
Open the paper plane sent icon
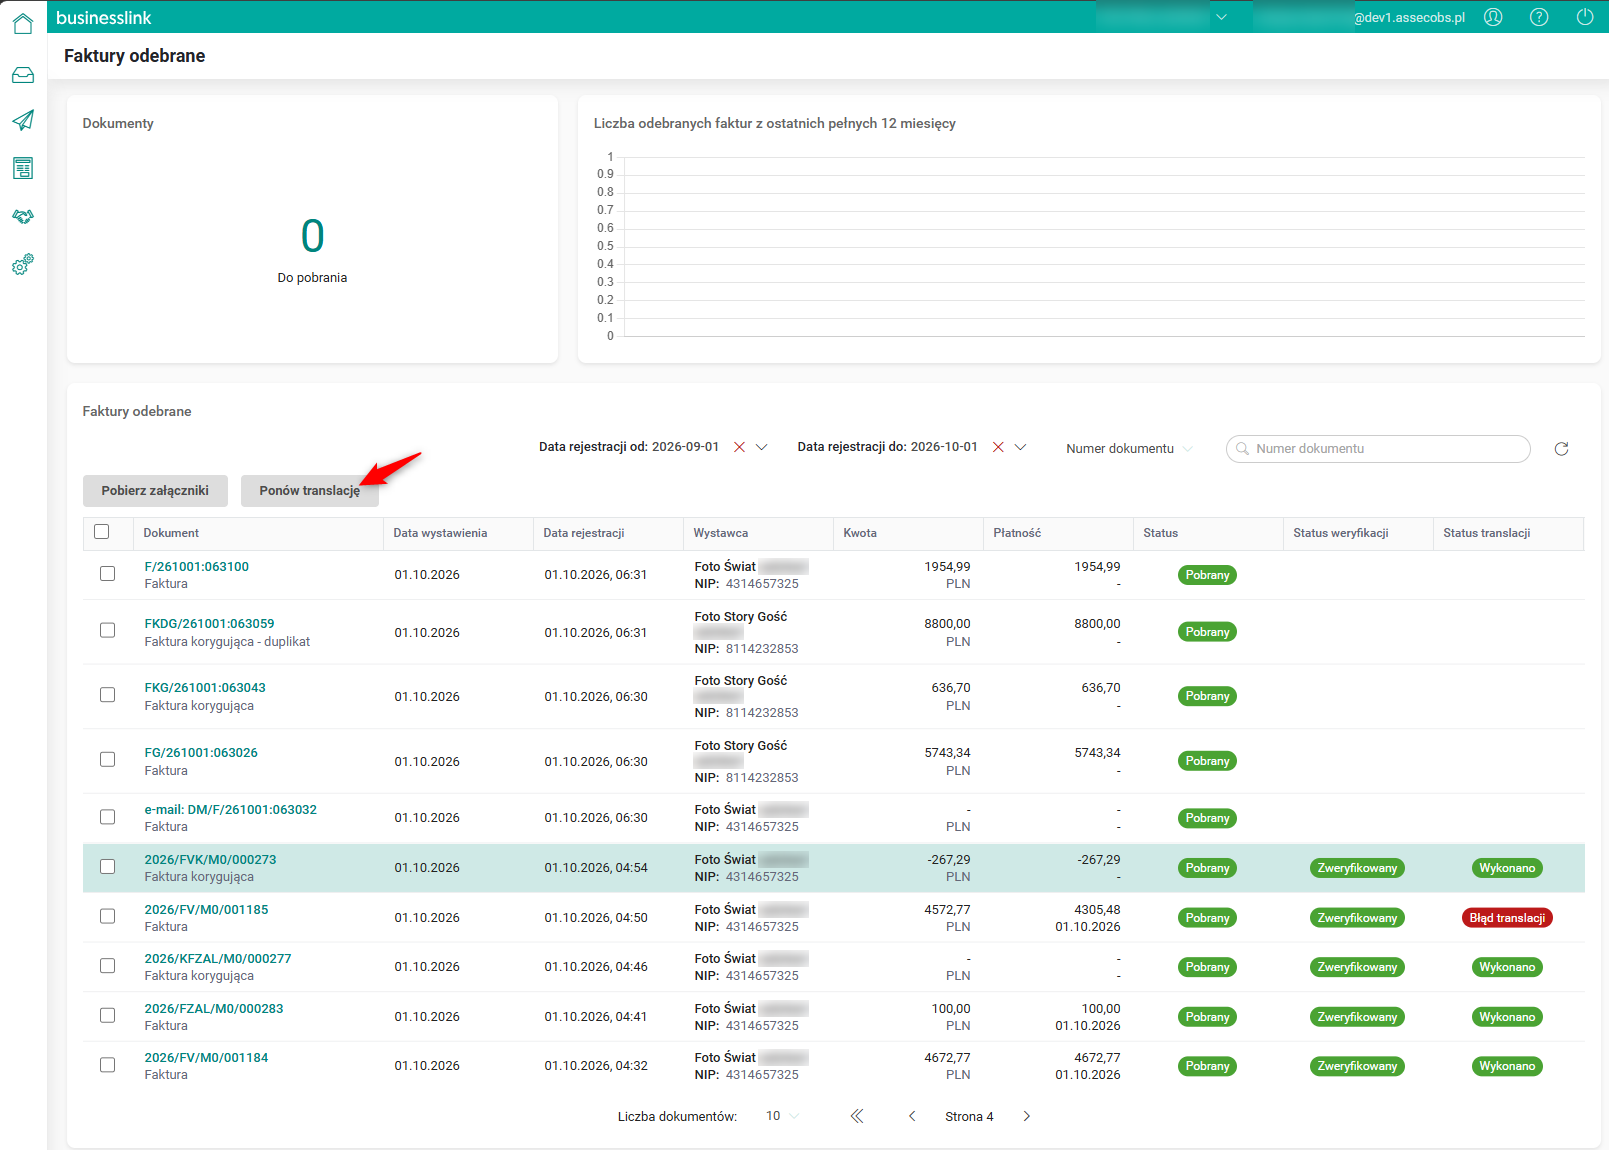23,120
